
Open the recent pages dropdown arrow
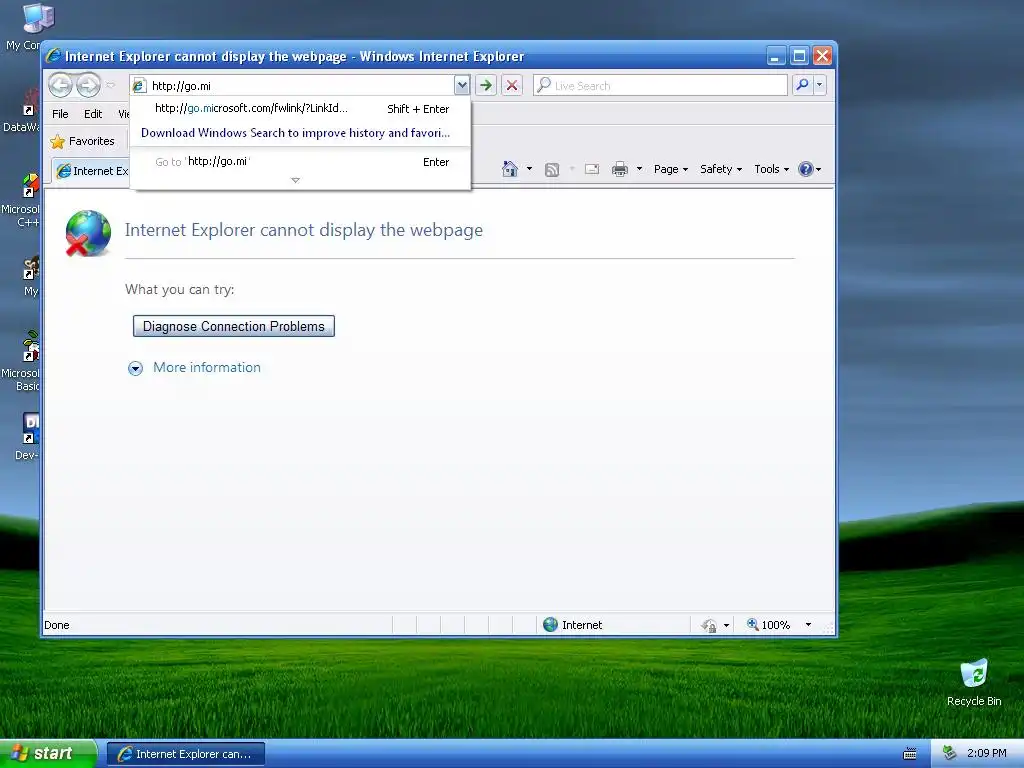pyautogui.click(x=111, y=85)
